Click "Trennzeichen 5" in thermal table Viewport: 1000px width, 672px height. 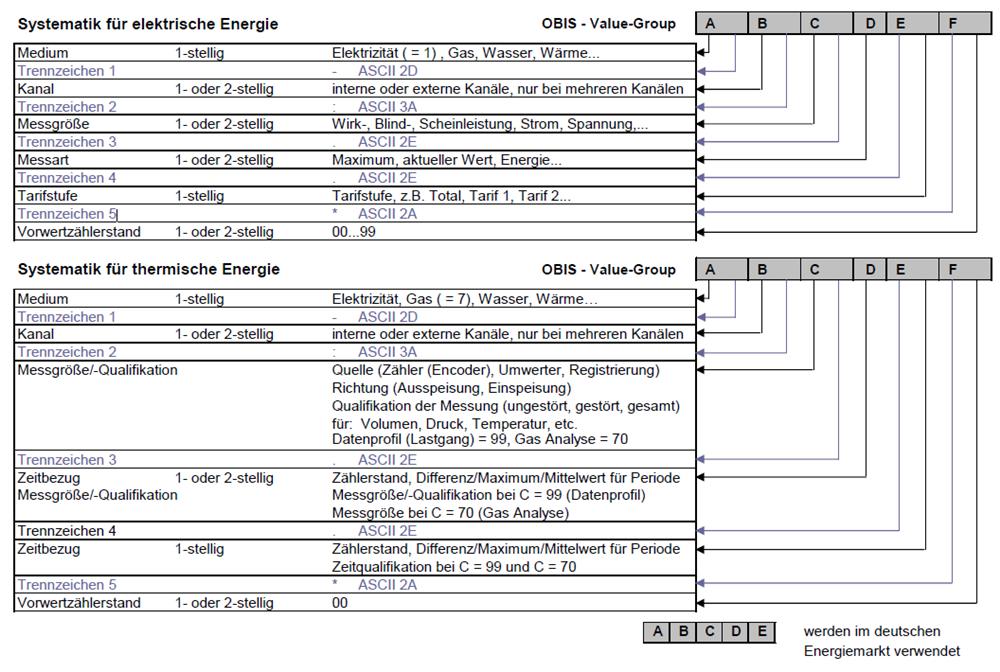tap(67, 585)
